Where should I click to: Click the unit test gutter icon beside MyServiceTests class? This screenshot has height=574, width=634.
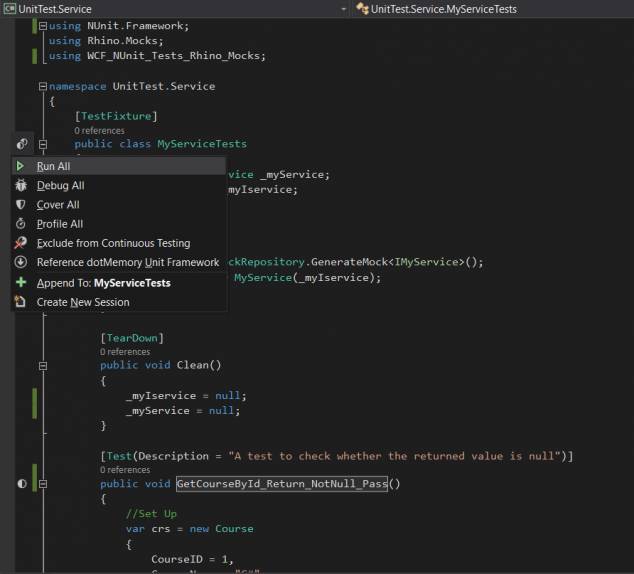coord(22,144)
